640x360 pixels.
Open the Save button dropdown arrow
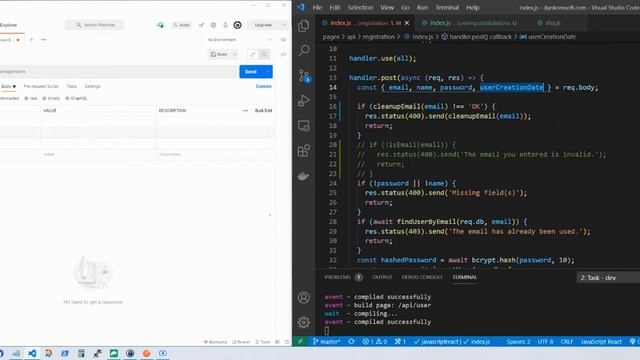[x=234, y=54]
